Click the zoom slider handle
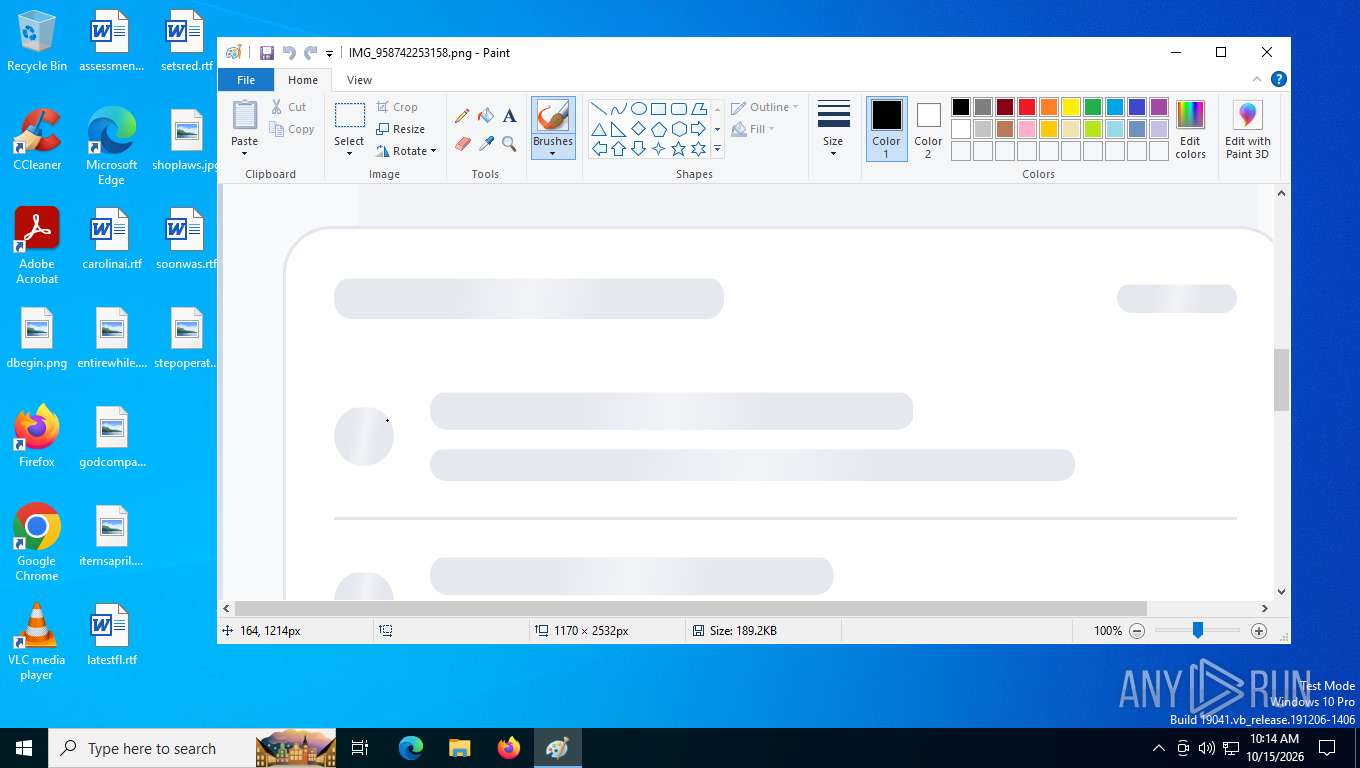 coord(1197,631)
